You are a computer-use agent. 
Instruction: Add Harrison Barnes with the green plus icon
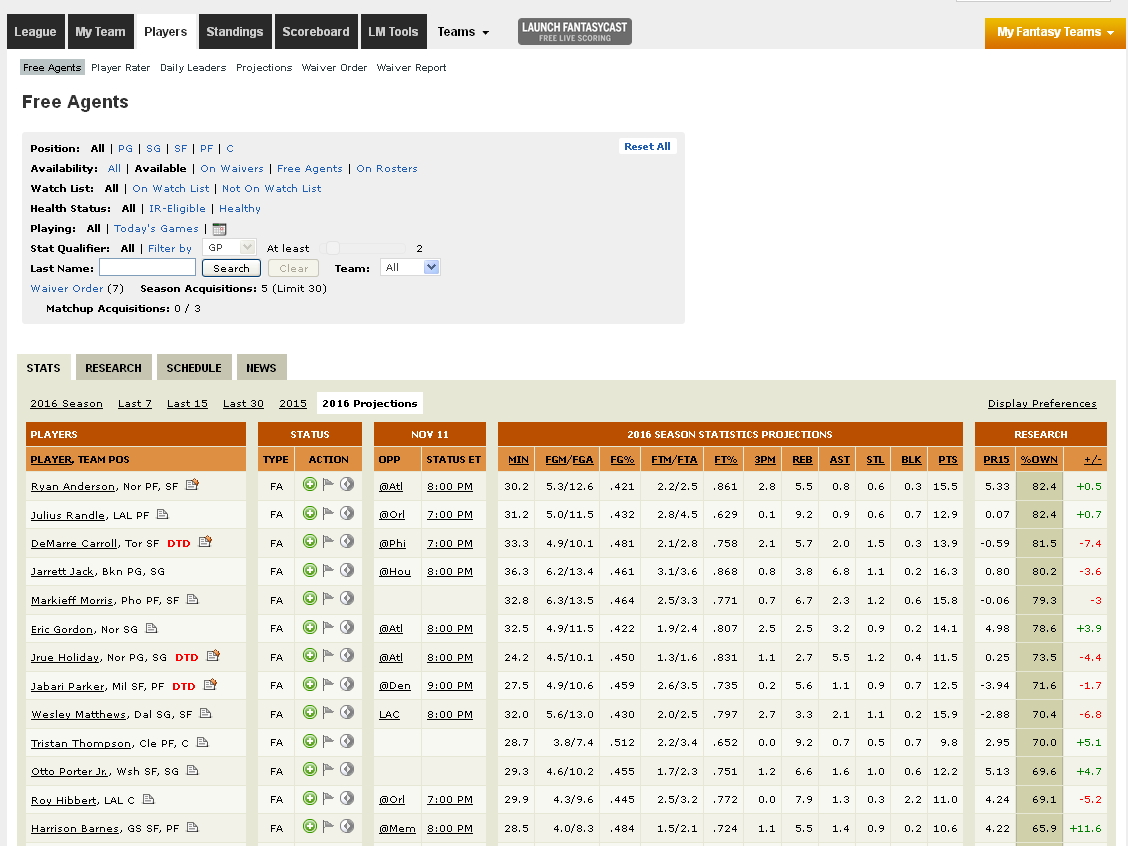[x=309, y=827]
